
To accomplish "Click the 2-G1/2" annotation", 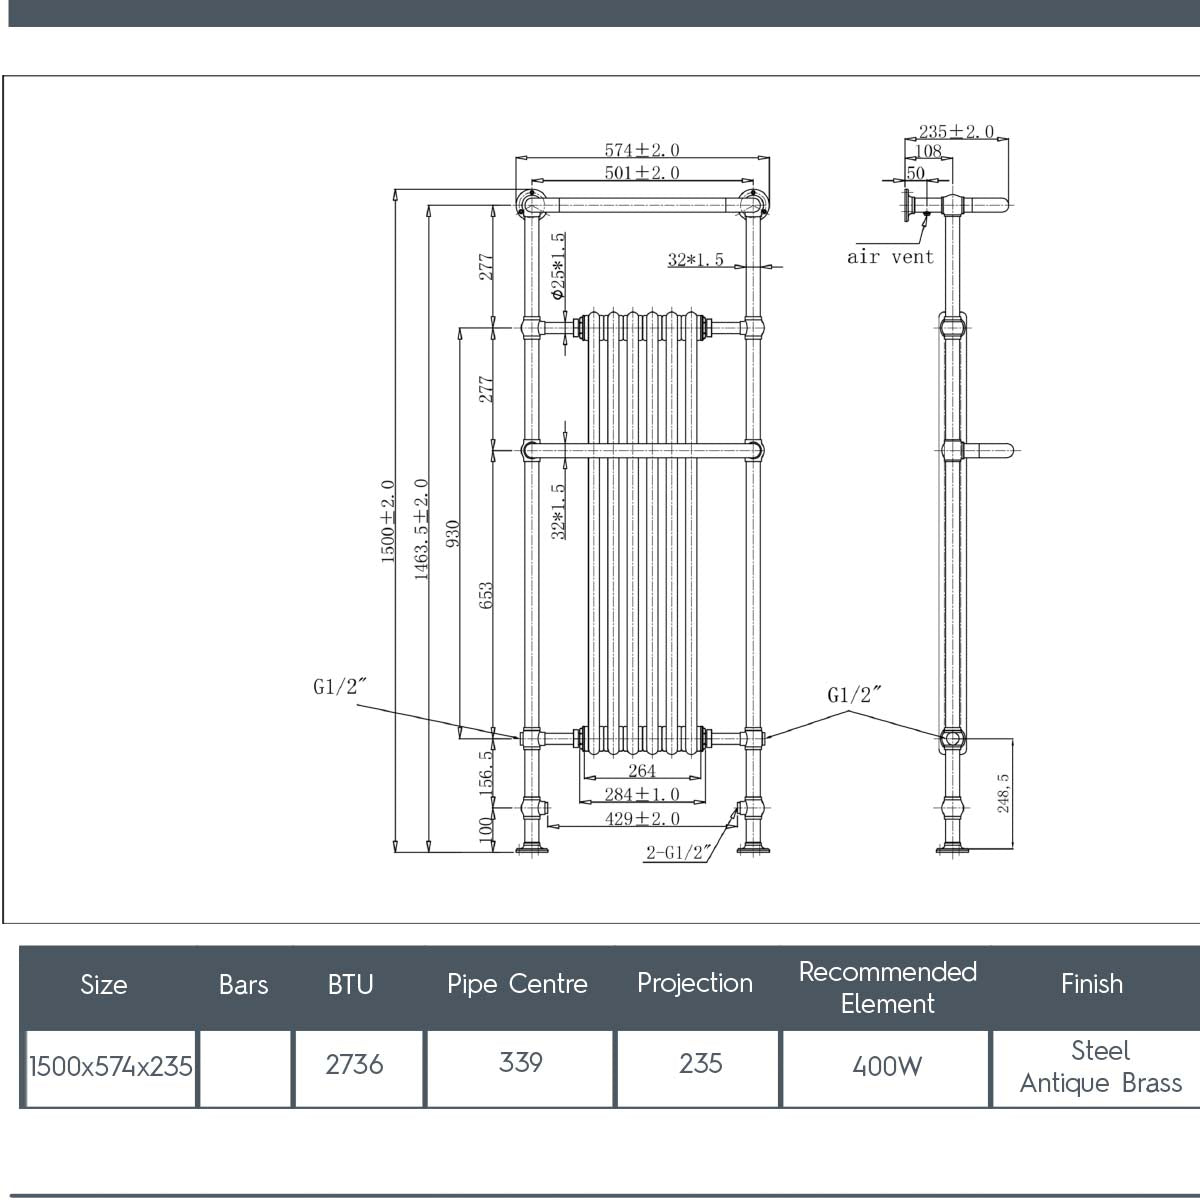I will click(x=680, y=853).
